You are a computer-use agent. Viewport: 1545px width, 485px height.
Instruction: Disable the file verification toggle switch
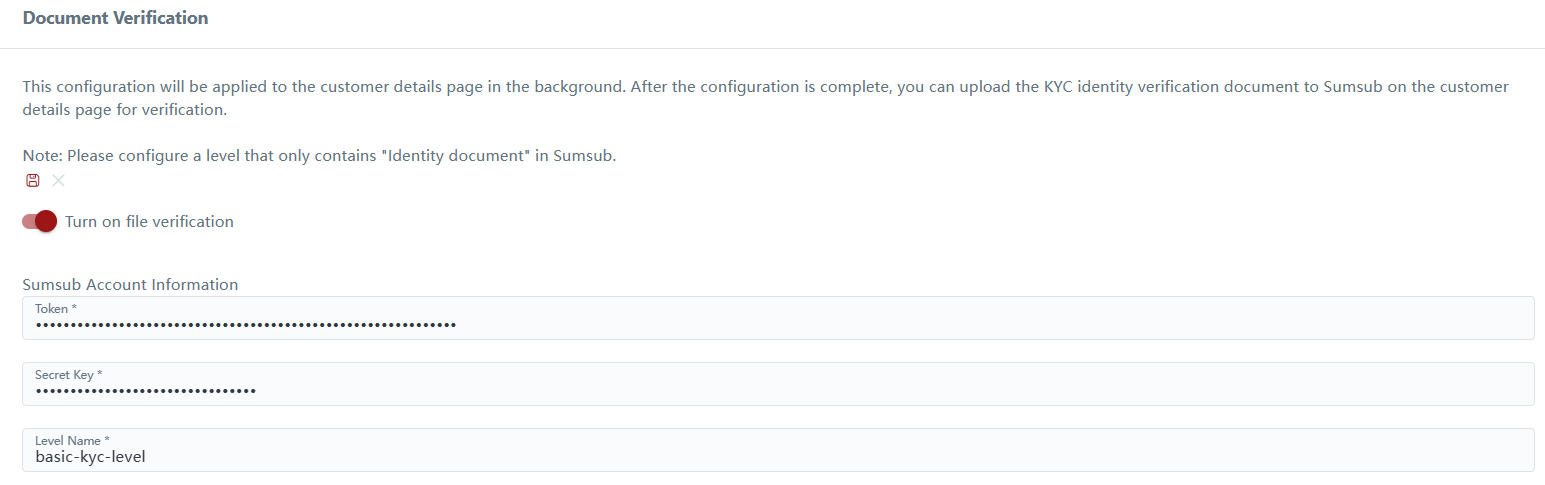(x=40, y=222)
